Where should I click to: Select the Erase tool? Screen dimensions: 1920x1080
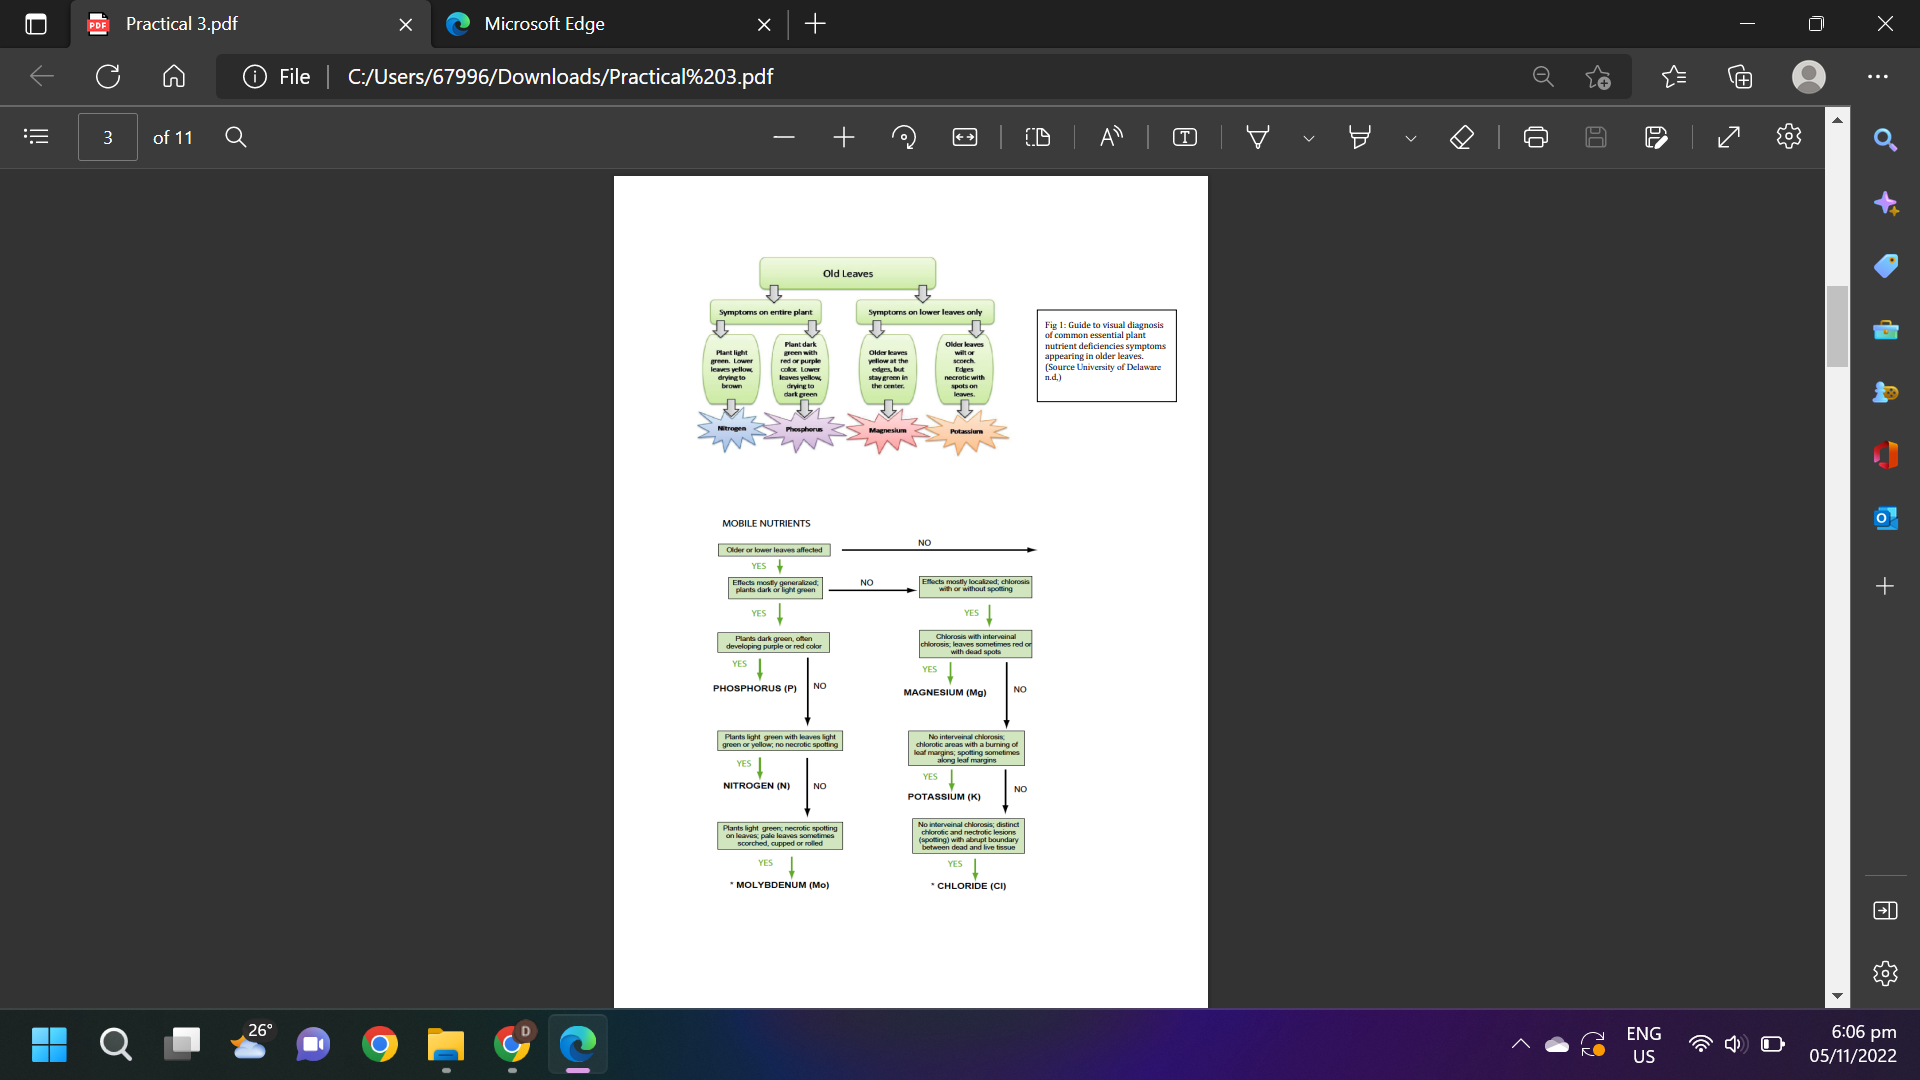pyautogui.click(x=1462, y=137)
